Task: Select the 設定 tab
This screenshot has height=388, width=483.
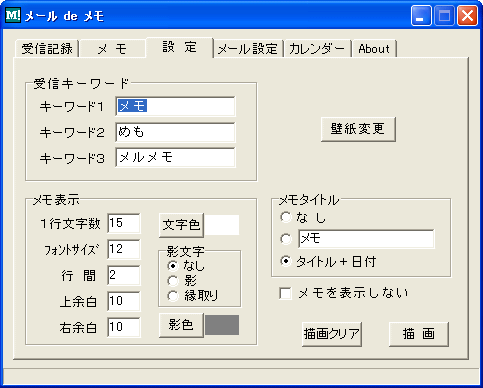Action: pyautogui.click(x=179, y=47)
